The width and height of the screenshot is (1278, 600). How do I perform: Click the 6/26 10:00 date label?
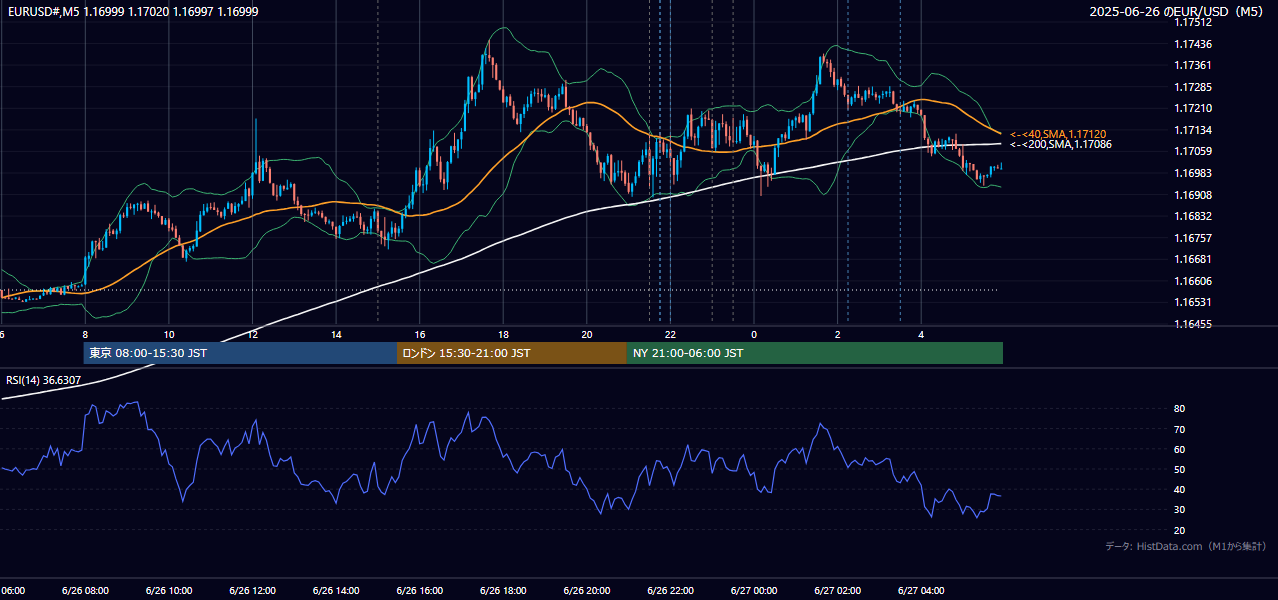click(x=169, y=591)
